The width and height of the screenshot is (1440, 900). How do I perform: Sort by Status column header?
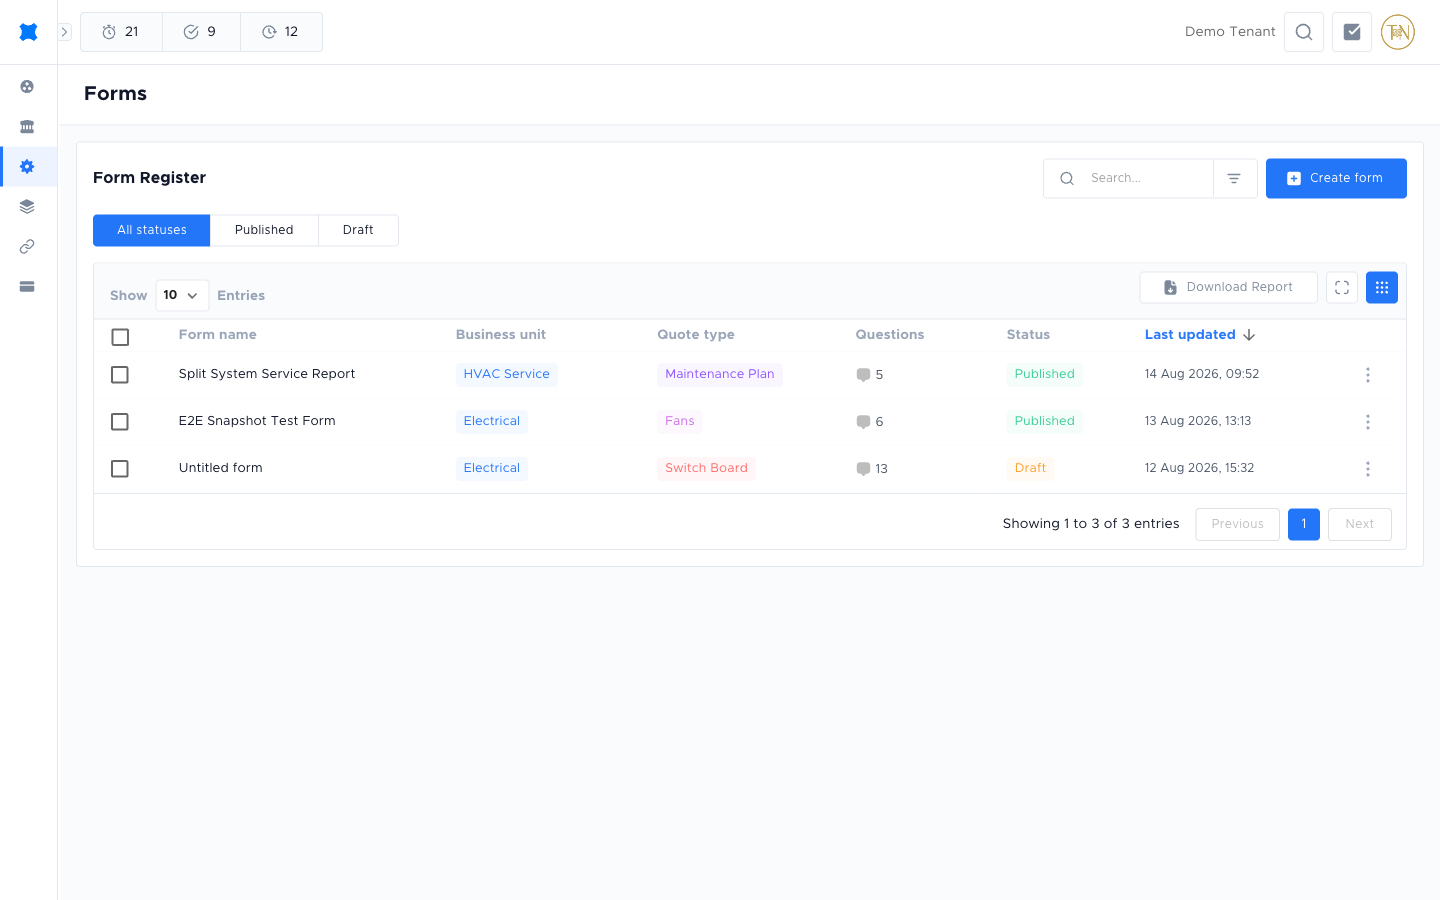coord(1028,335)
